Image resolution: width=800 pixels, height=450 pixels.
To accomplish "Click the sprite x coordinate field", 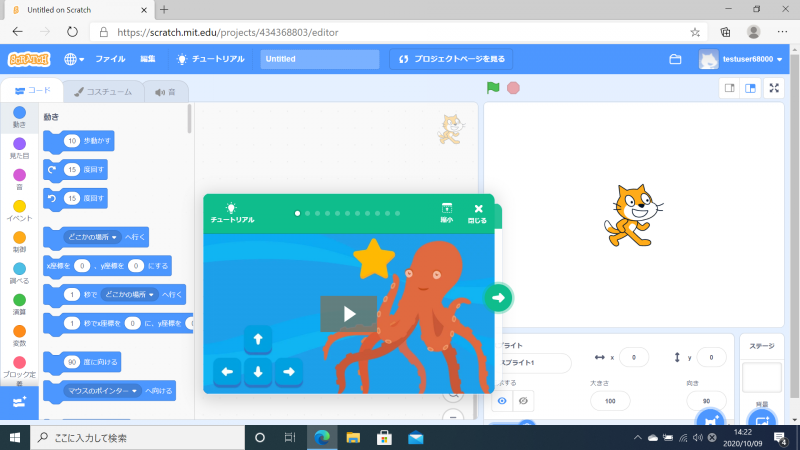I will pyautogui.click(x=634, y=358).
